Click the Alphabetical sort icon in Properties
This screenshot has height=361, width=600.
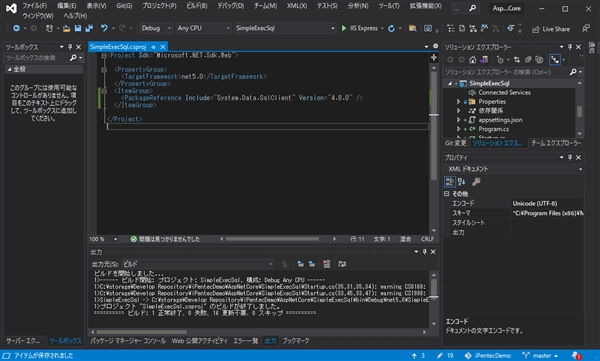461,182
